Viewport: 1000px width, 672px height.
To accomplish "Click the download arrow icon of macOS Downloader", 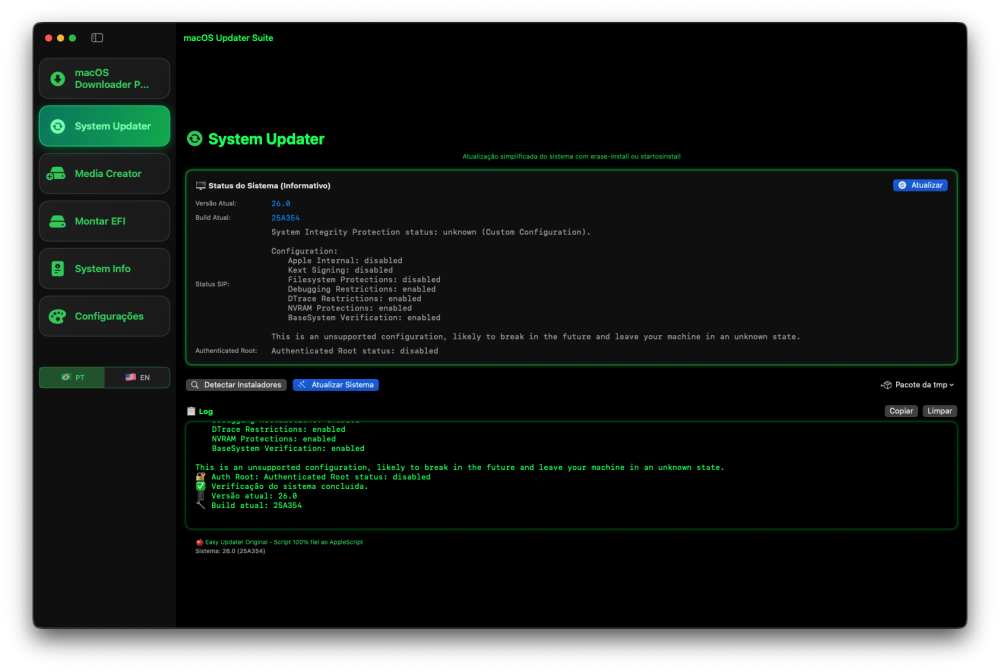I will click(57, 78).
